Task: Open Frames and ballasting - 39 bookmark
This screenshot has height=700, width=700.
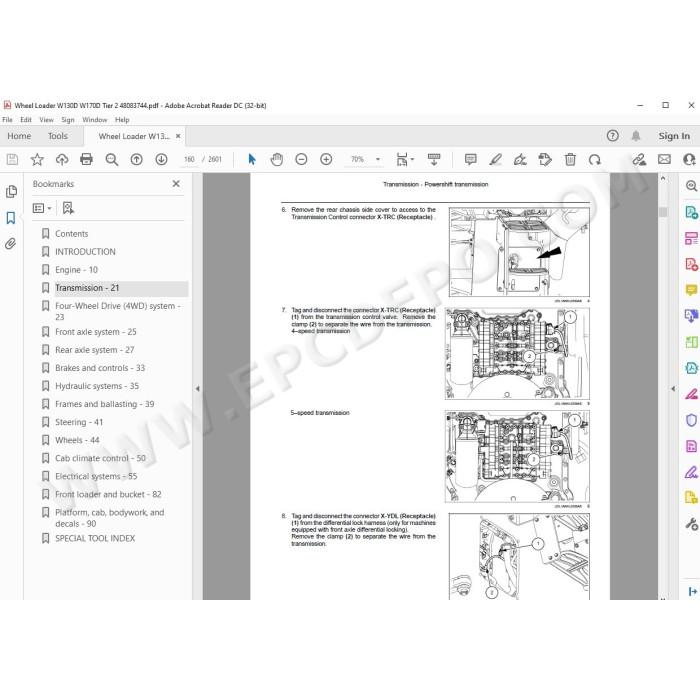Action: (x=104, y=404)
